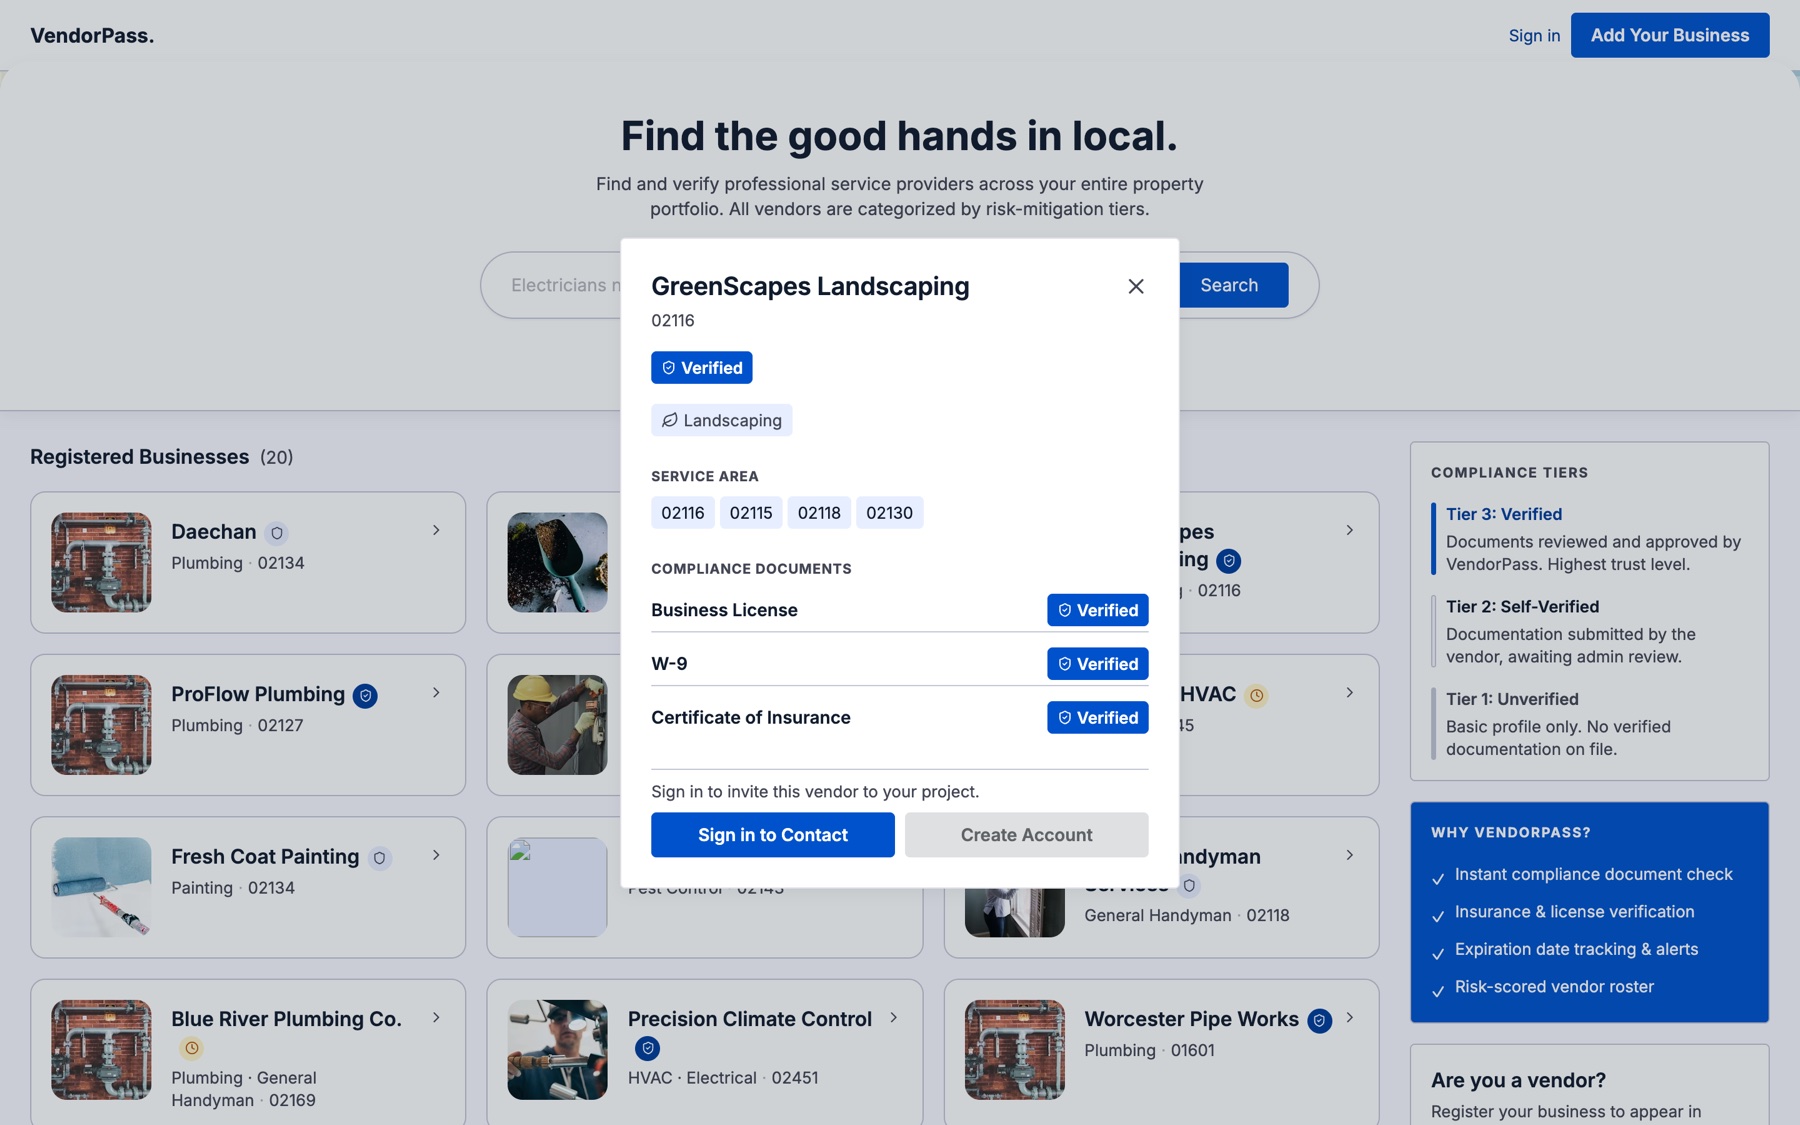Select the Tier 3: Verified item

[1590, 538]
